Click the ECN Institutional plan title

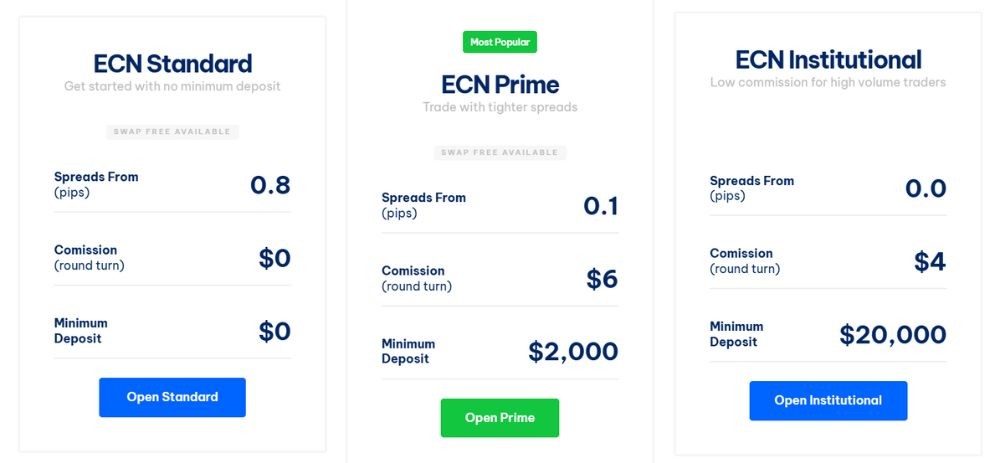[x=828, y=60]
